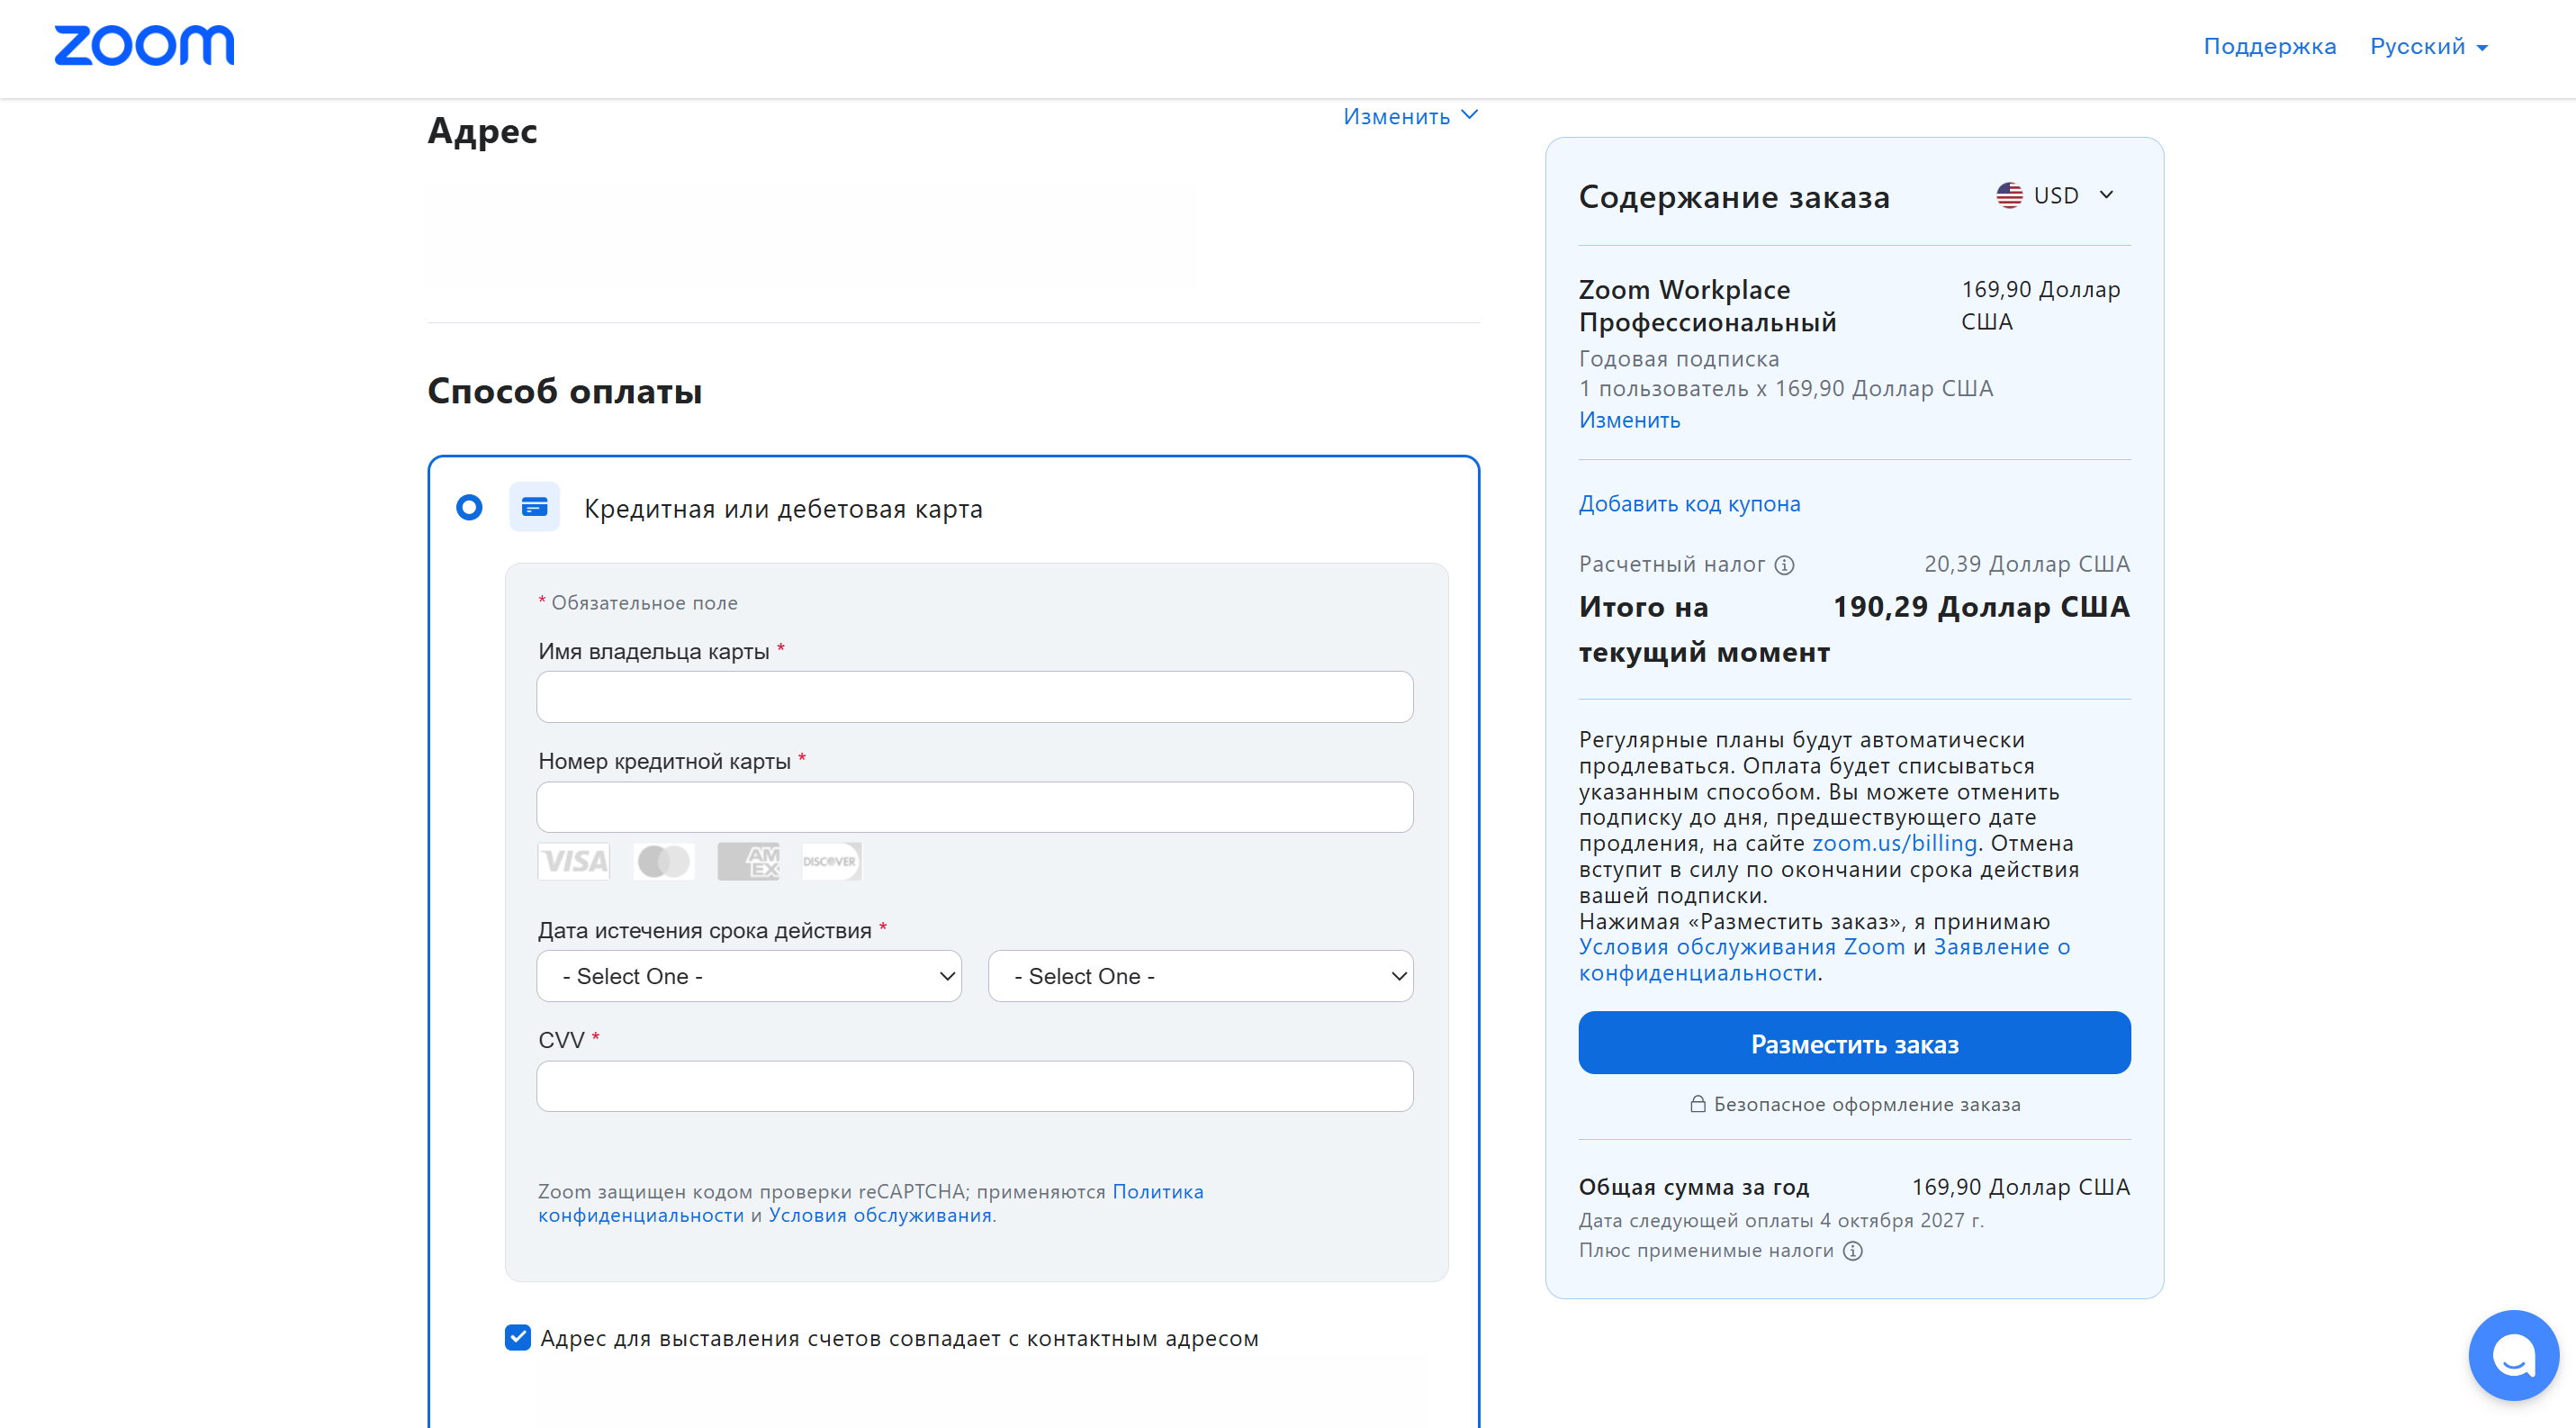Focus the Имя владельца карты input field

click(975, 697)
